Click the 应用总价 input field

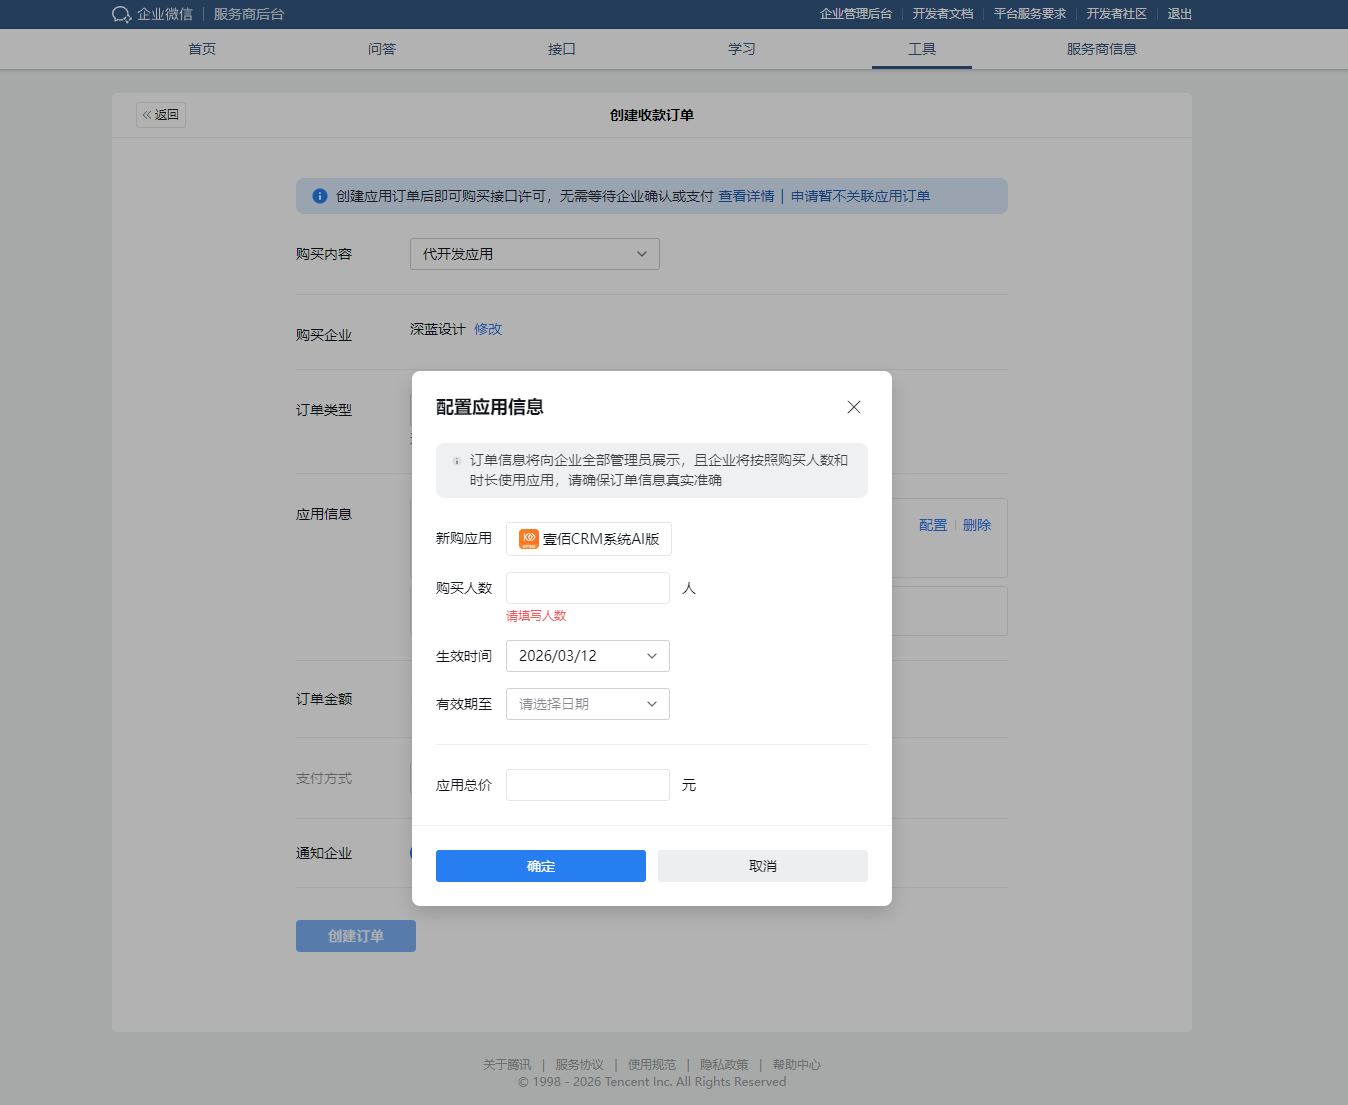[587, 785]
